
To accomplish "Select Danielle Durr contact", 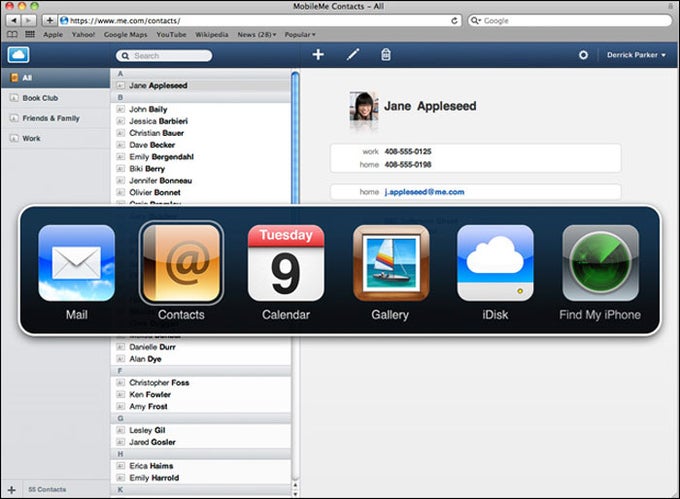I will pyautogui.click(x=201, y=347).
